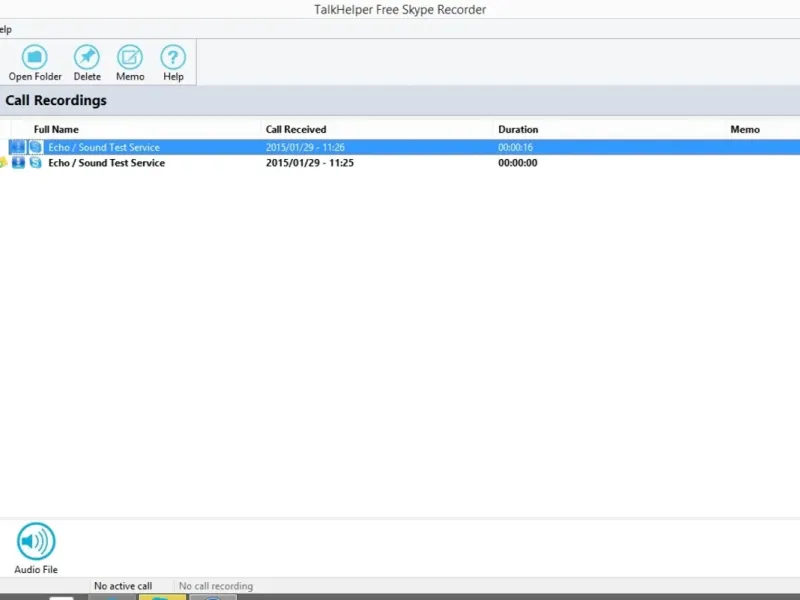Click the Memo column header

pyautogui.click(x=745, y=130)
